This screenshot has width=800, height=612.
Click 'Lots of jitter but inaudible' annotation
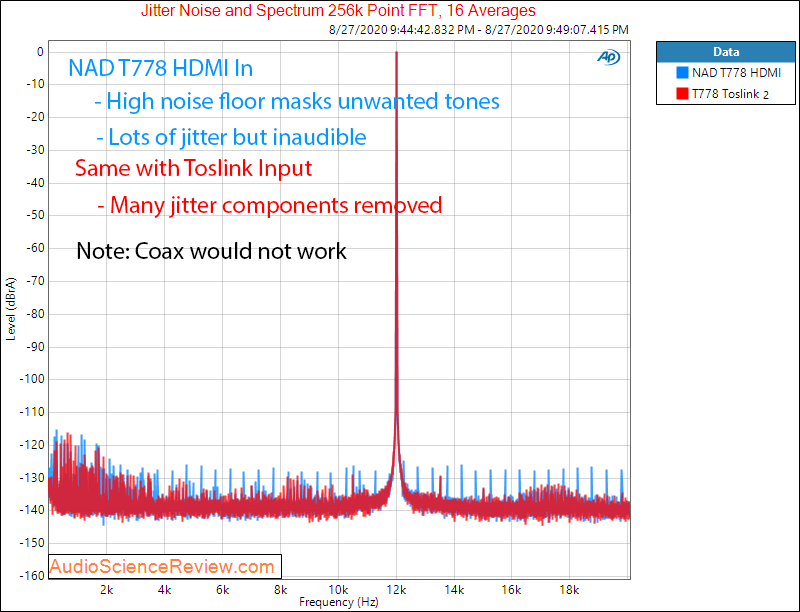231,137
